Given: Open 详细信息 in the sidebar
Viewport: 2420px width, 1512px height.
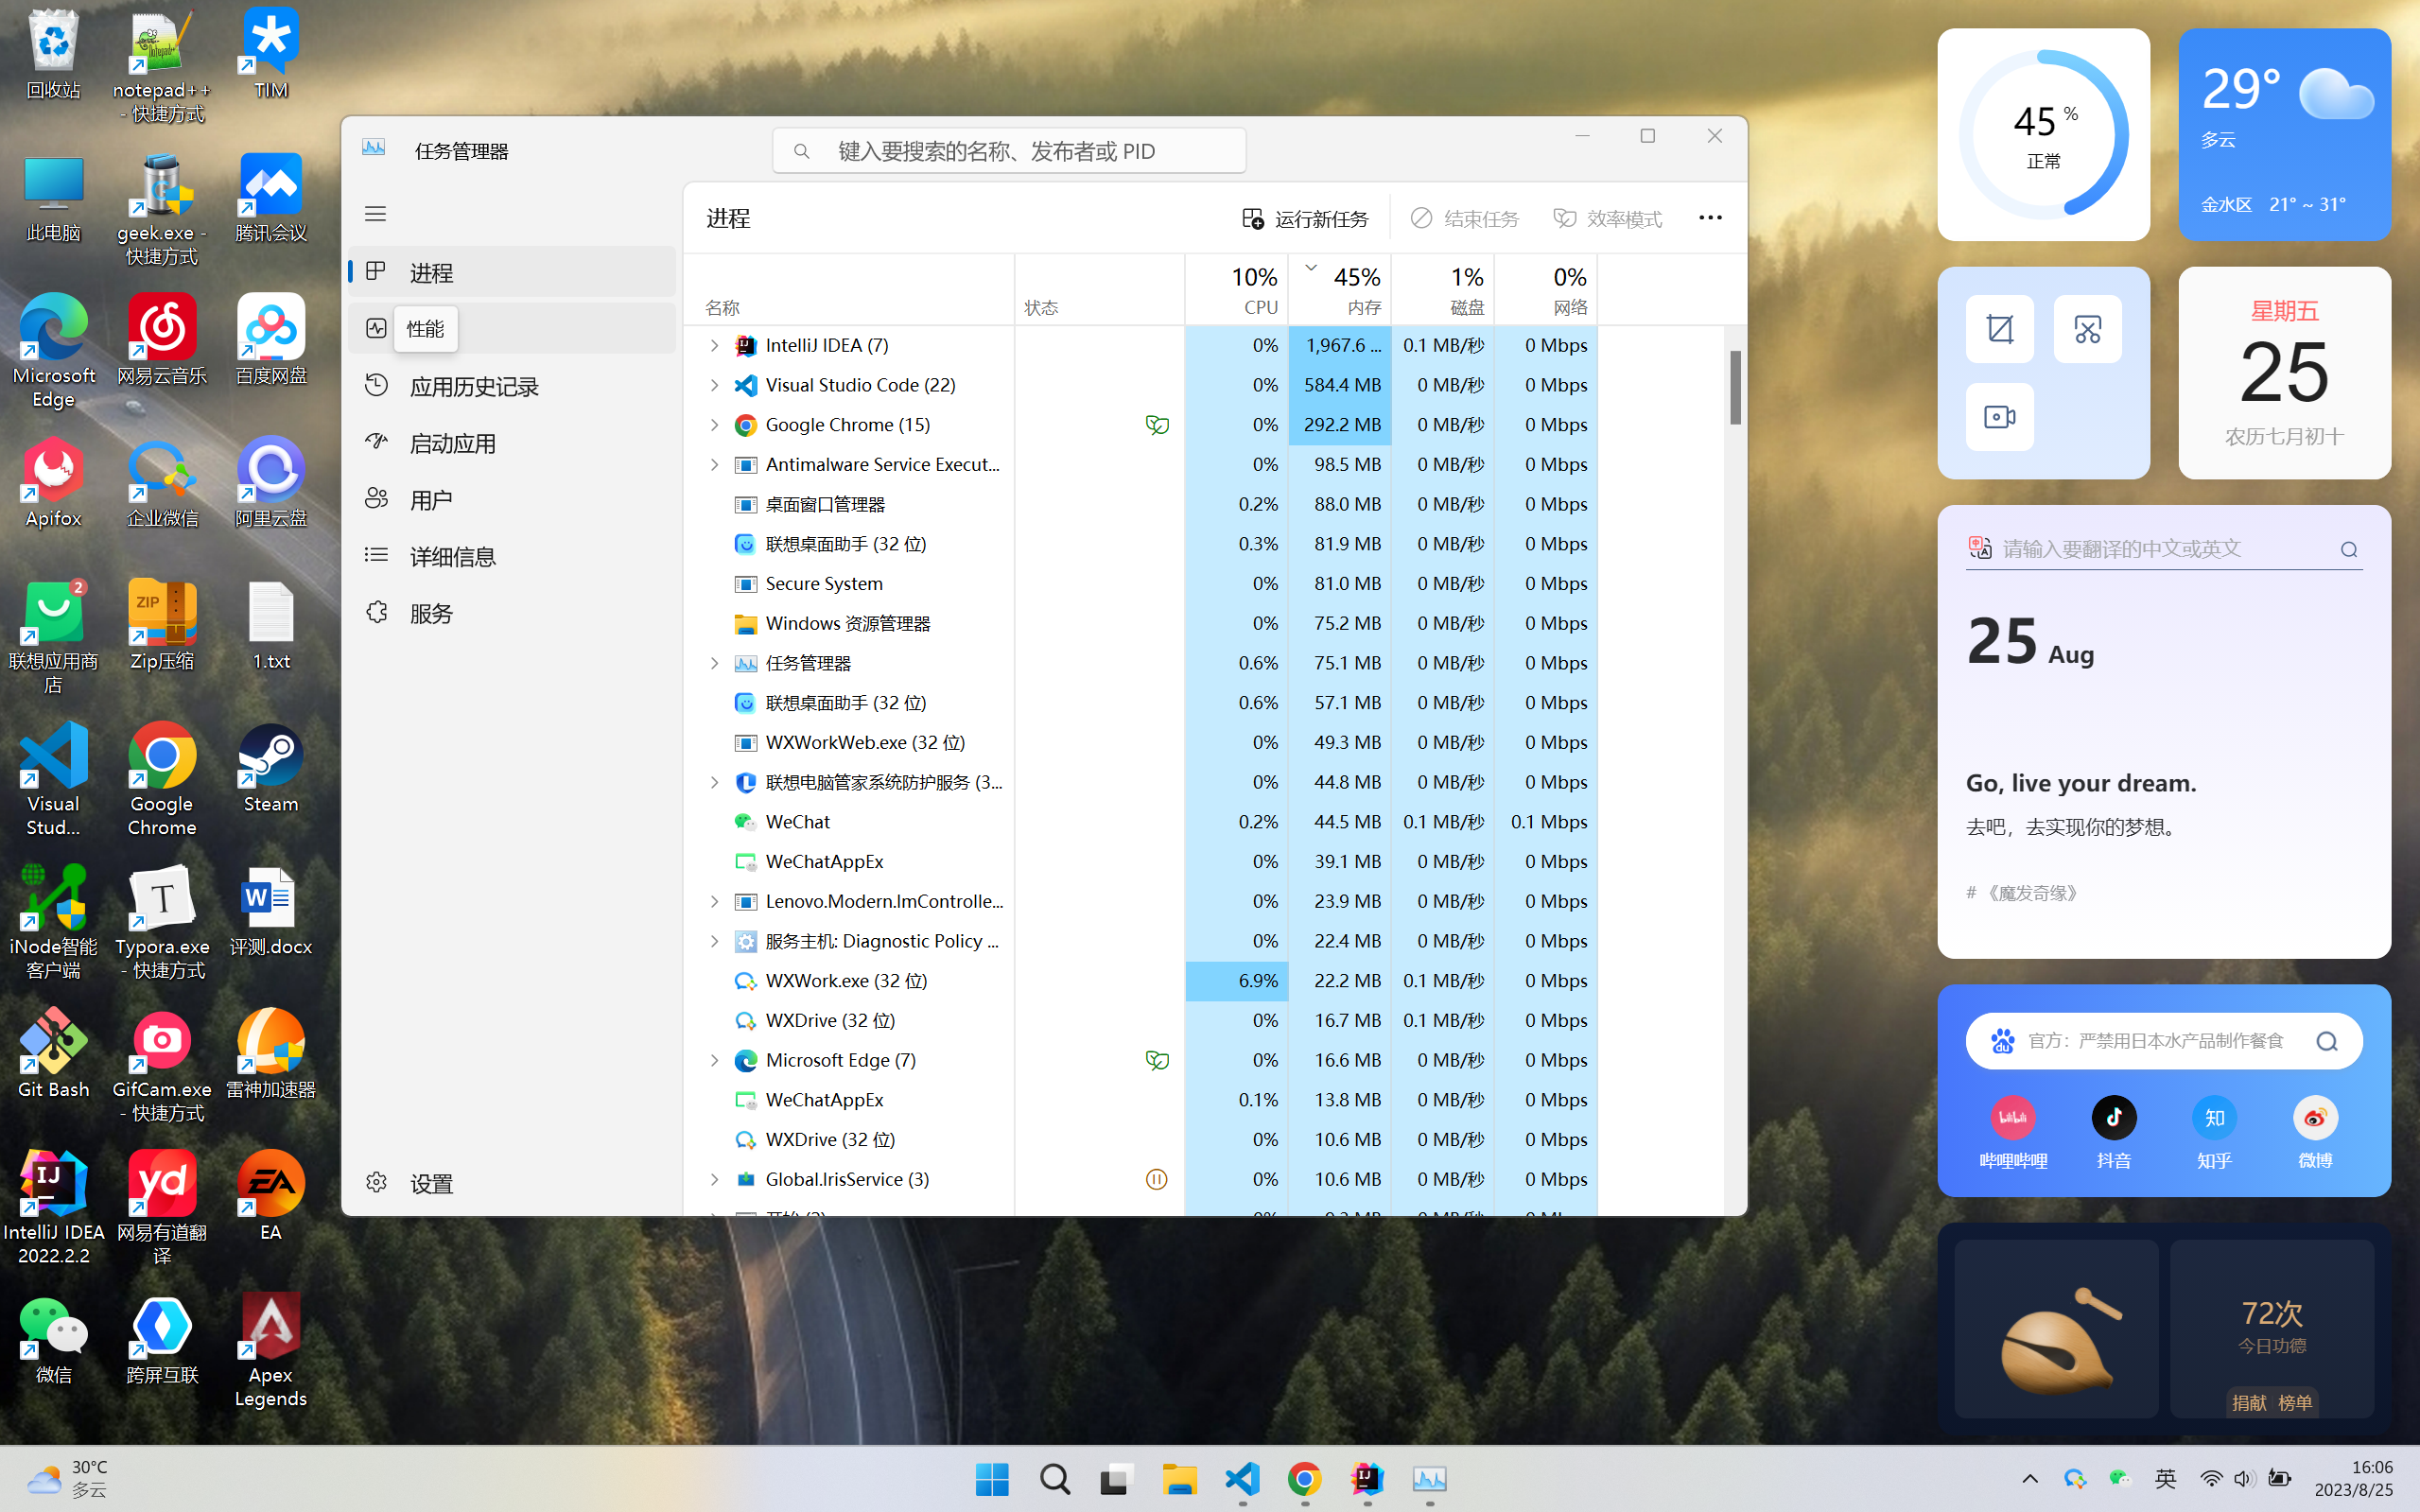Looking at the screenshot, I should pyautogui.click(x=512, y=556).
